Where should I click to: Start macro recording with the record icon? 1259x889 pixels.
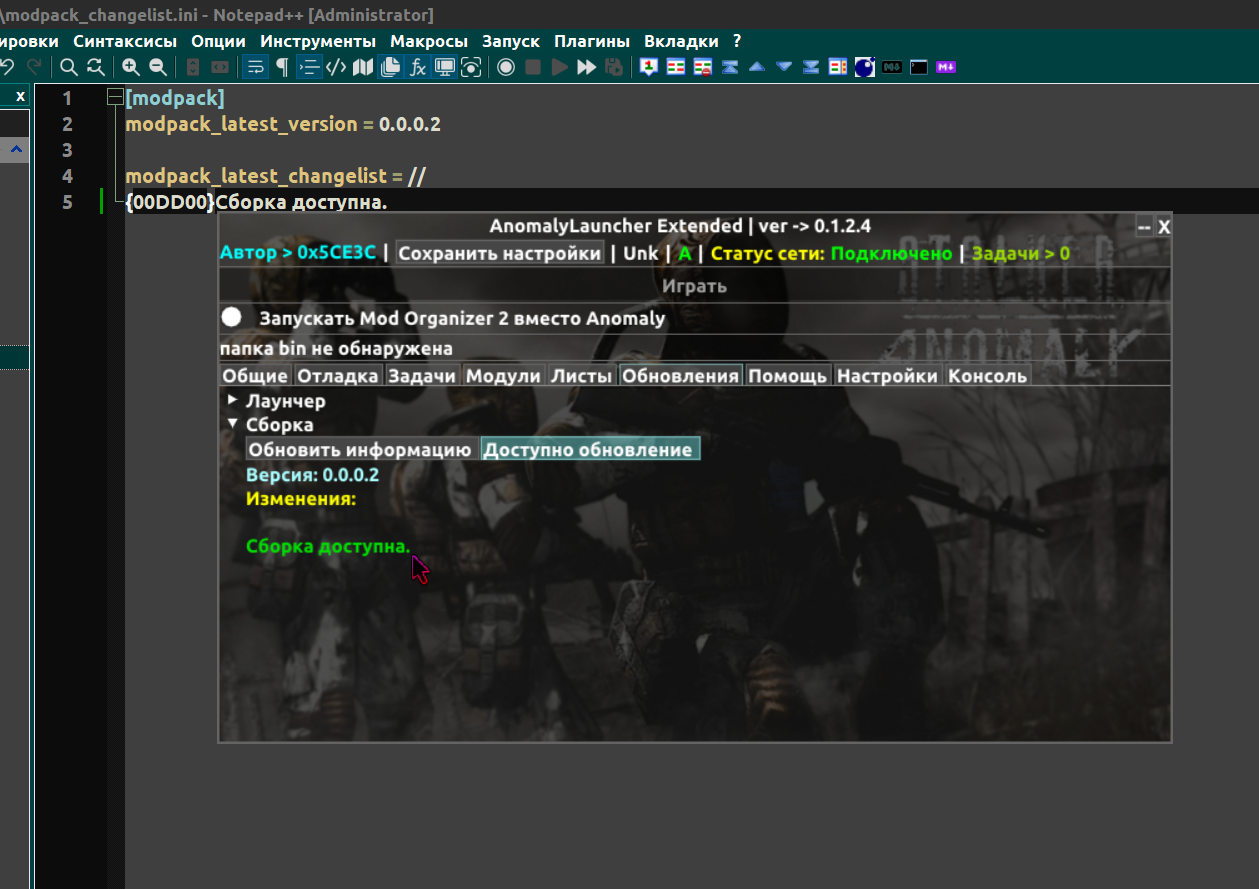505,67
